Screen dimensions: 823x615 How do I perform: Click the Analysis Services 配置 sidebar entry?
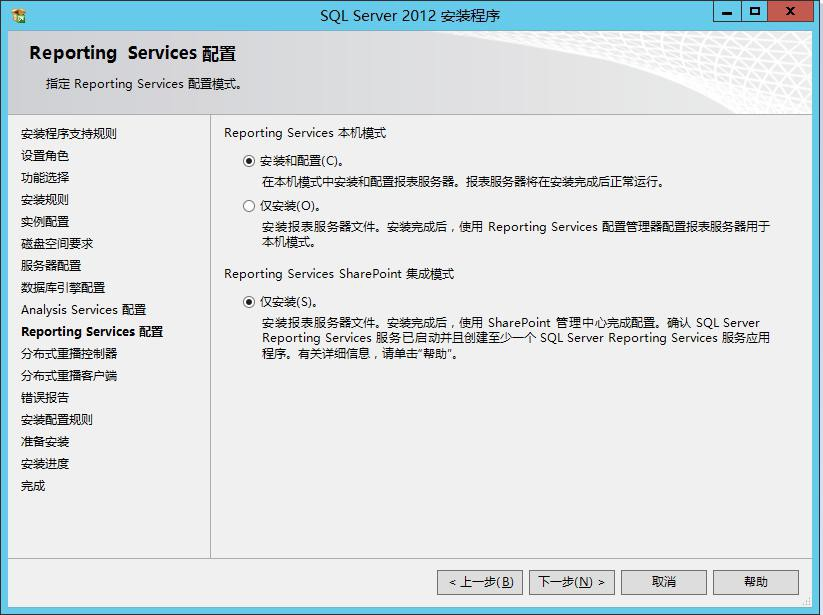[x=83, y=310]
